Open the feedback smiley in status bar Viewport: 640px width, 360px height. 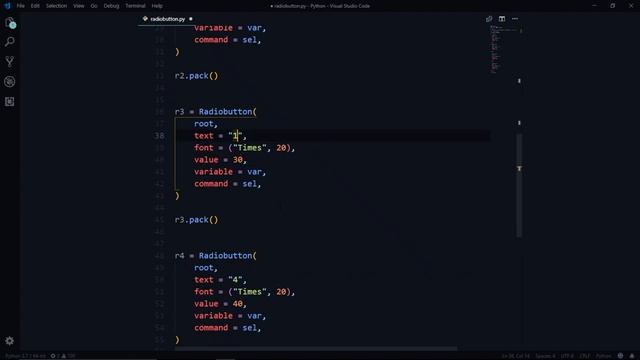(x=620, y=356)
